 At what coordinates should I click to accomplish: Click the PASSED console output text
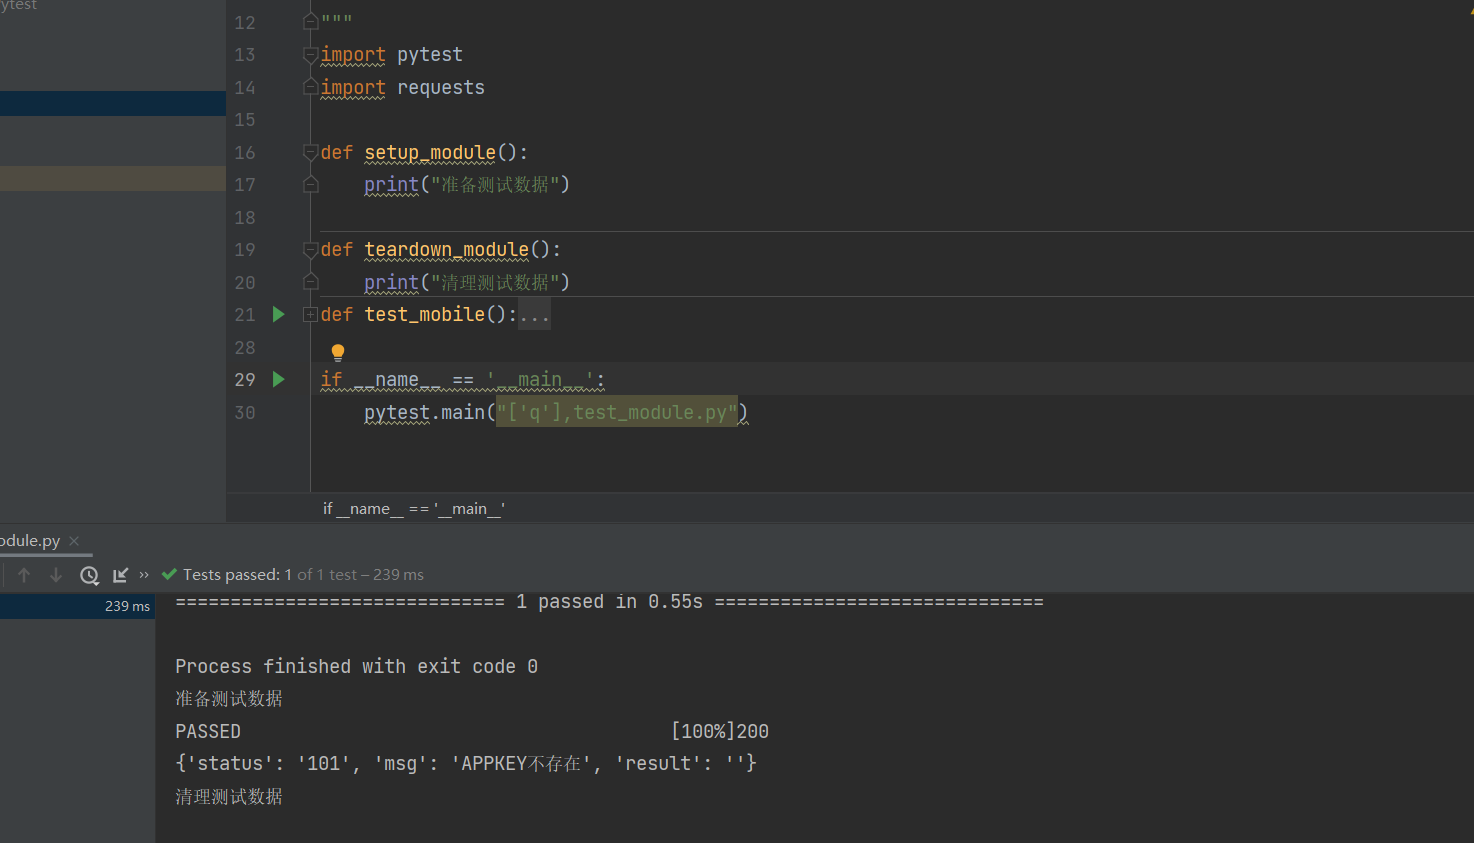point(208,731)
